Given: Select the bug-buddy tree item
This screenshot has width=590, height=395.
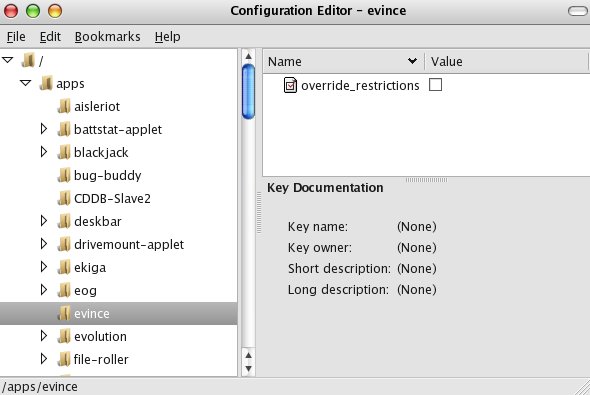Looking at the screenshot, I should coord(108,175).
